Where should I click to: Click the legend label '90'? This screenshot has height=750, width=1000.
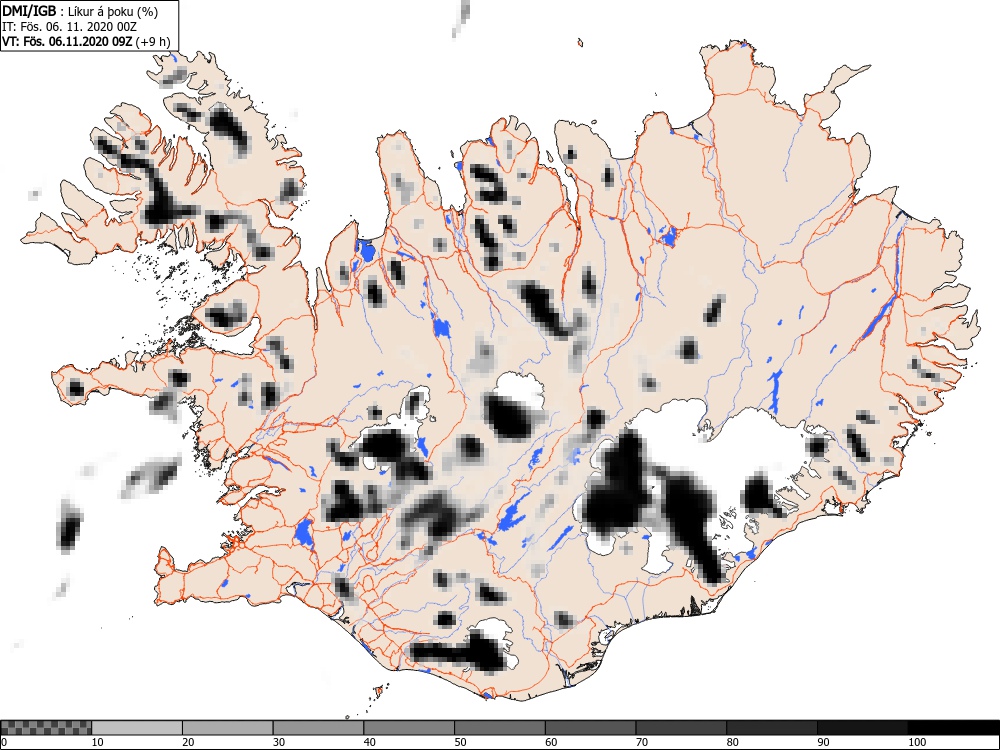coord(823,742)
